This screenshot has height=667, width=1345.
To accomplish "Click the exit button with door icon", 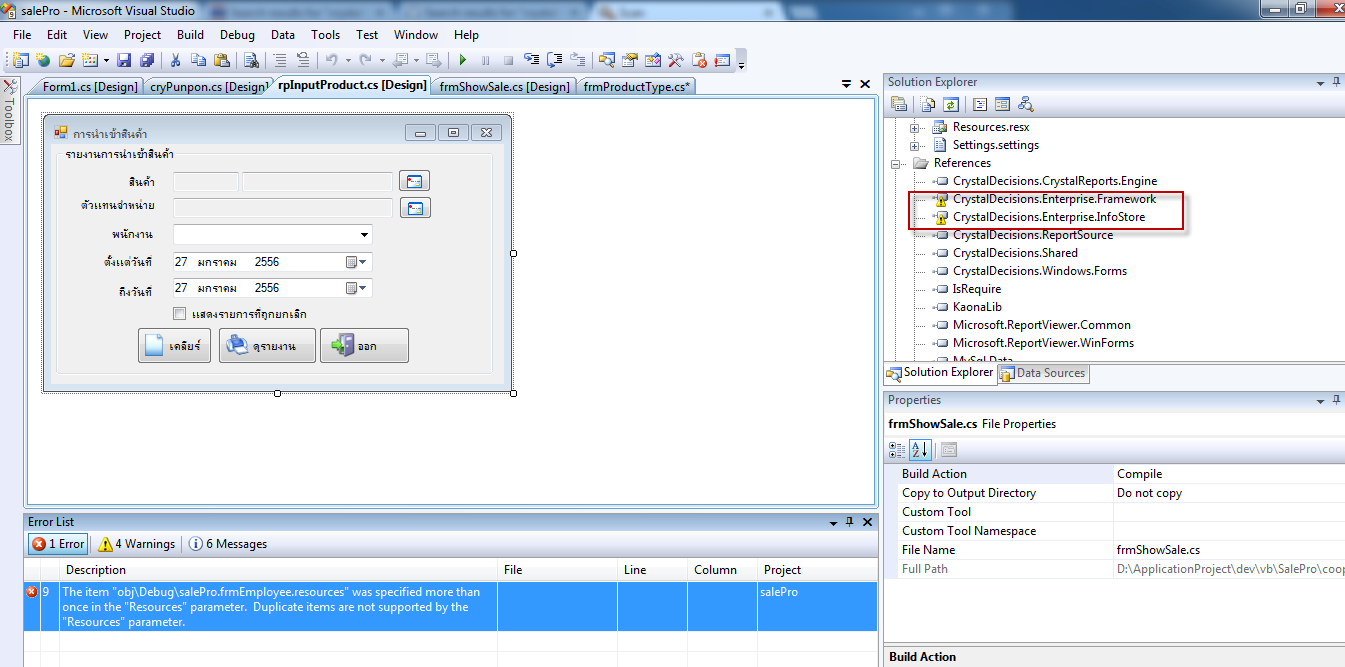I will click(x=364, y=345).
